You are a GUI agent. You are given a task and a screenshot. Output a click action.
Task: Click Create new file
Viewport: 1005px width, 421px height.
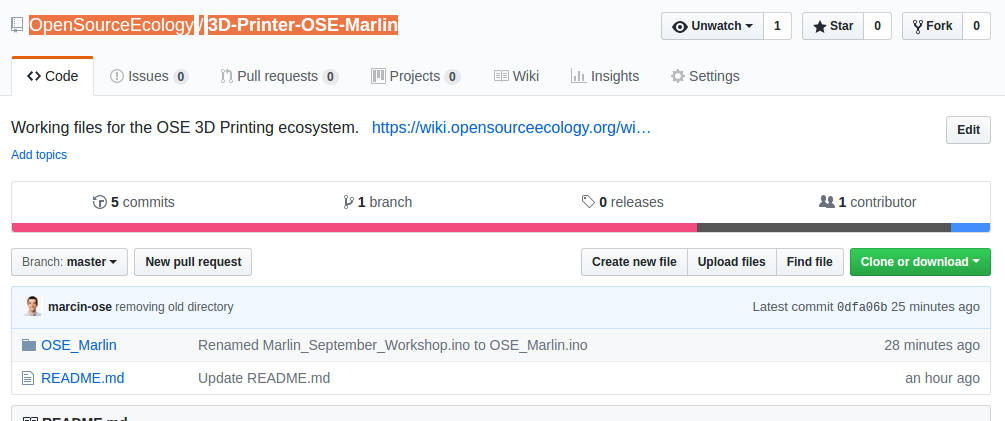[x=634, y=262]
